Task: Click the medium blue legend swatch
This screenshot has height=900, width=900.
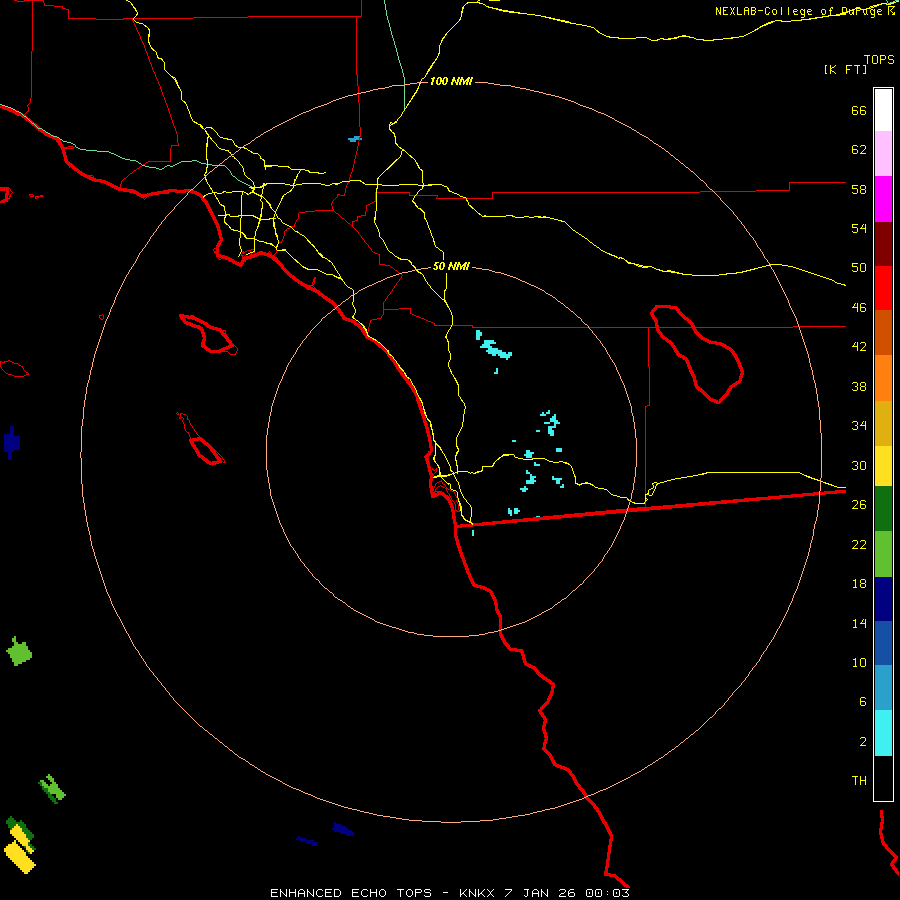Action: [x=883, y=643]
